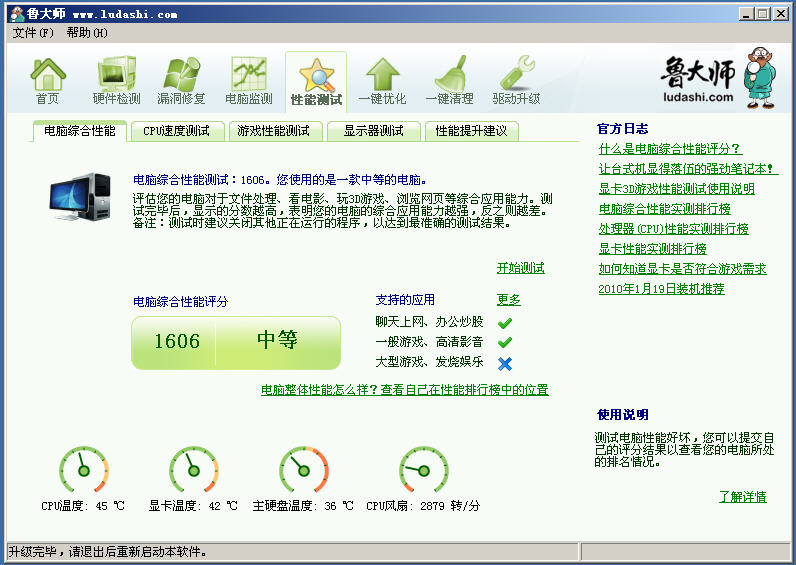
Task: Click the CPU温度: 45 ℃ reading
Action: tap(83, 506)
